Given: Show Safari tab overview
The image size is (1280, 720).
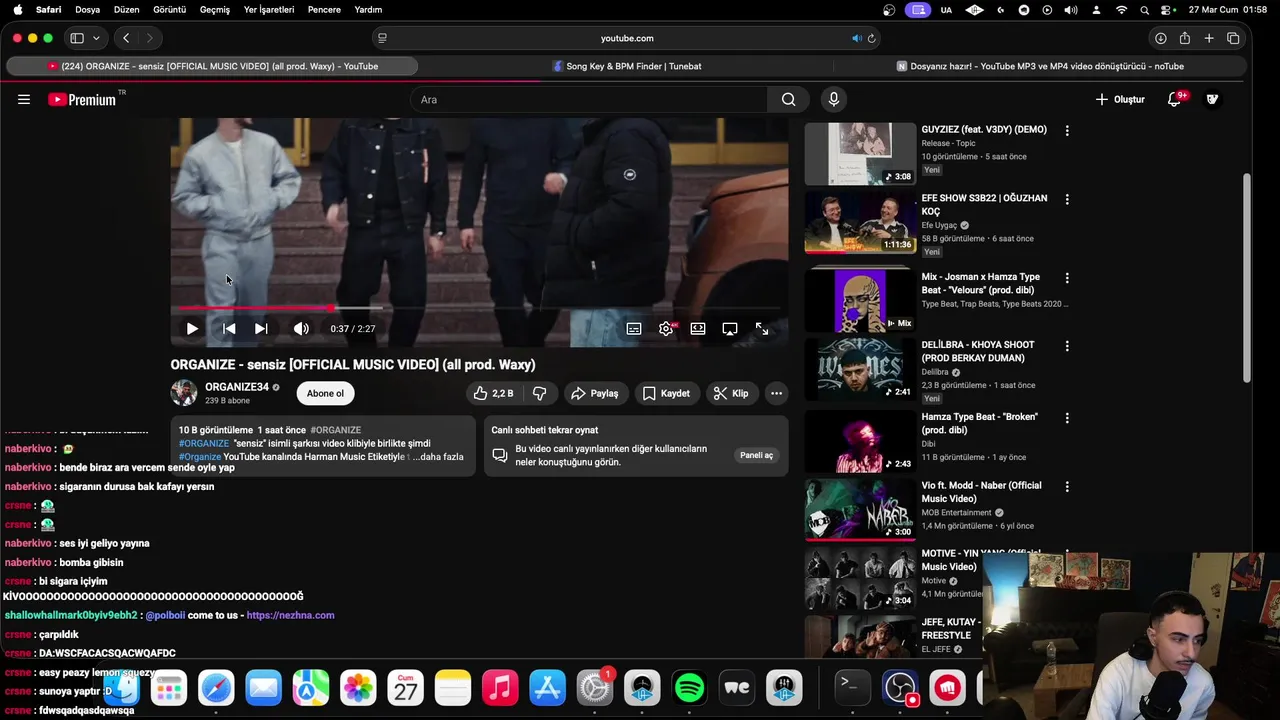Looking at the screenshot, I should point(1233,38).
